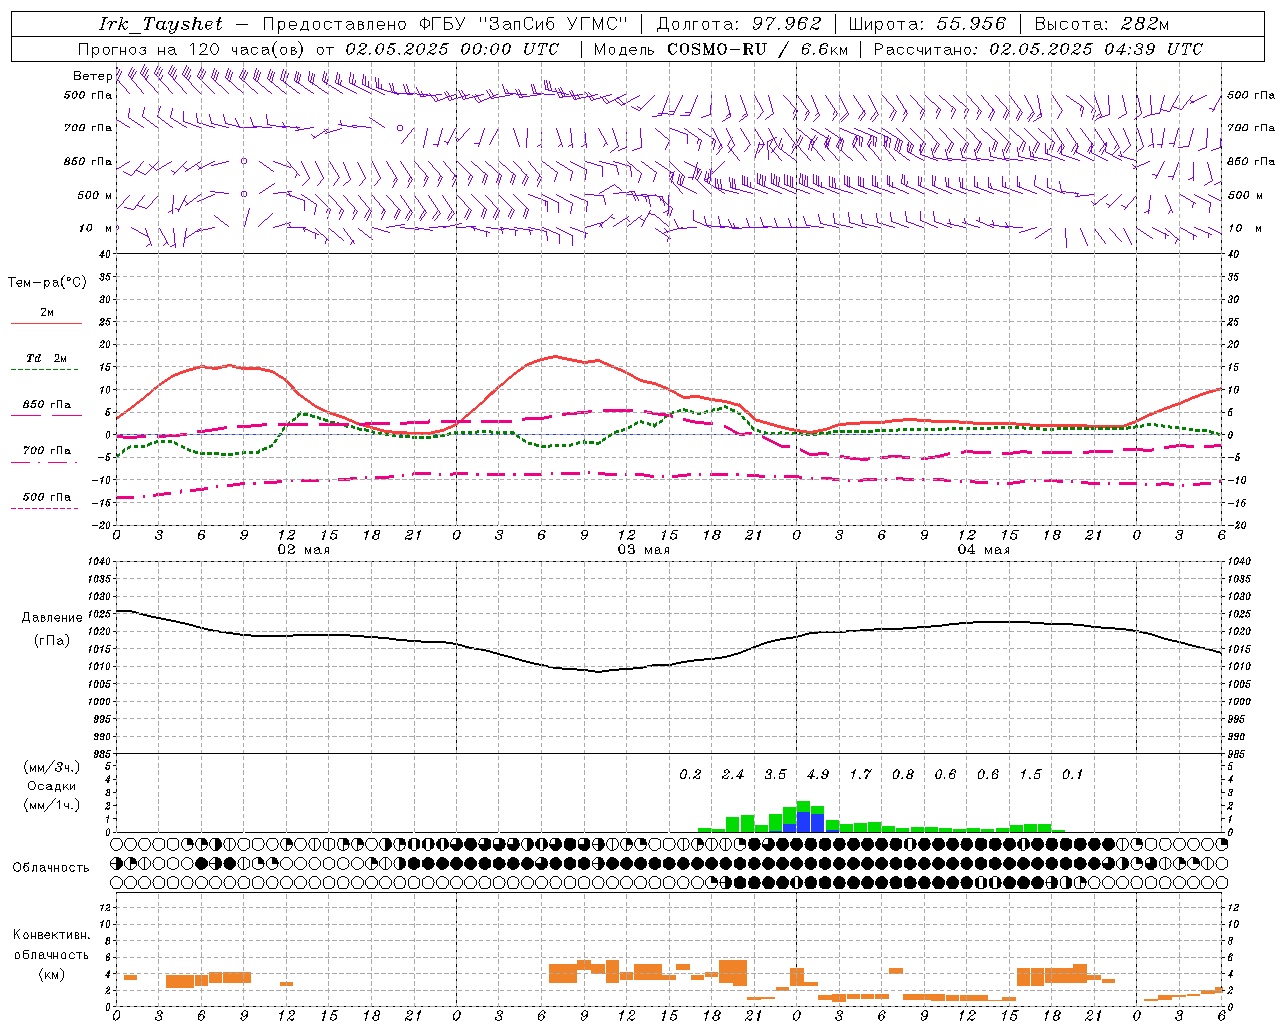Click the Td 2м dew point legend entry
This screenshot has height=1024, width=1280.
coord(47,358)
